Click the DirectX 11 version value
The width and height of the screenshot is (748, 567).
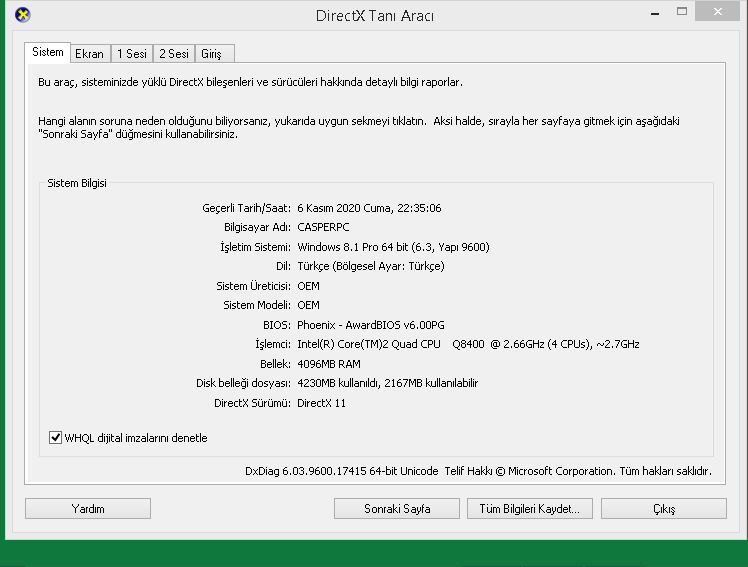[322, 403]
